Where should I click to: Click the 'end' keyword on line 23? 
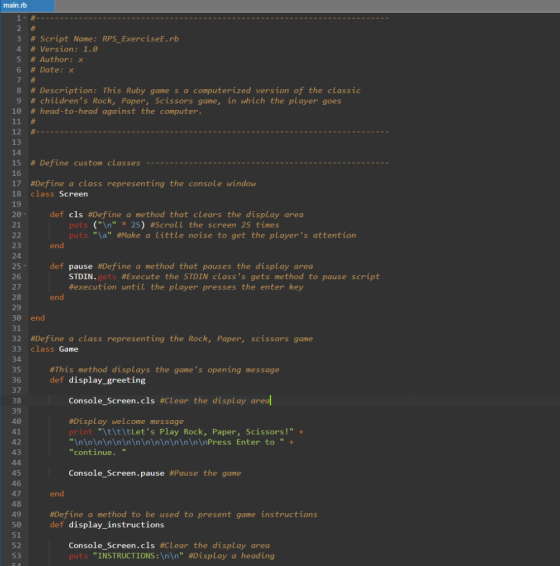pyautogui.click(x=57, y=245)
